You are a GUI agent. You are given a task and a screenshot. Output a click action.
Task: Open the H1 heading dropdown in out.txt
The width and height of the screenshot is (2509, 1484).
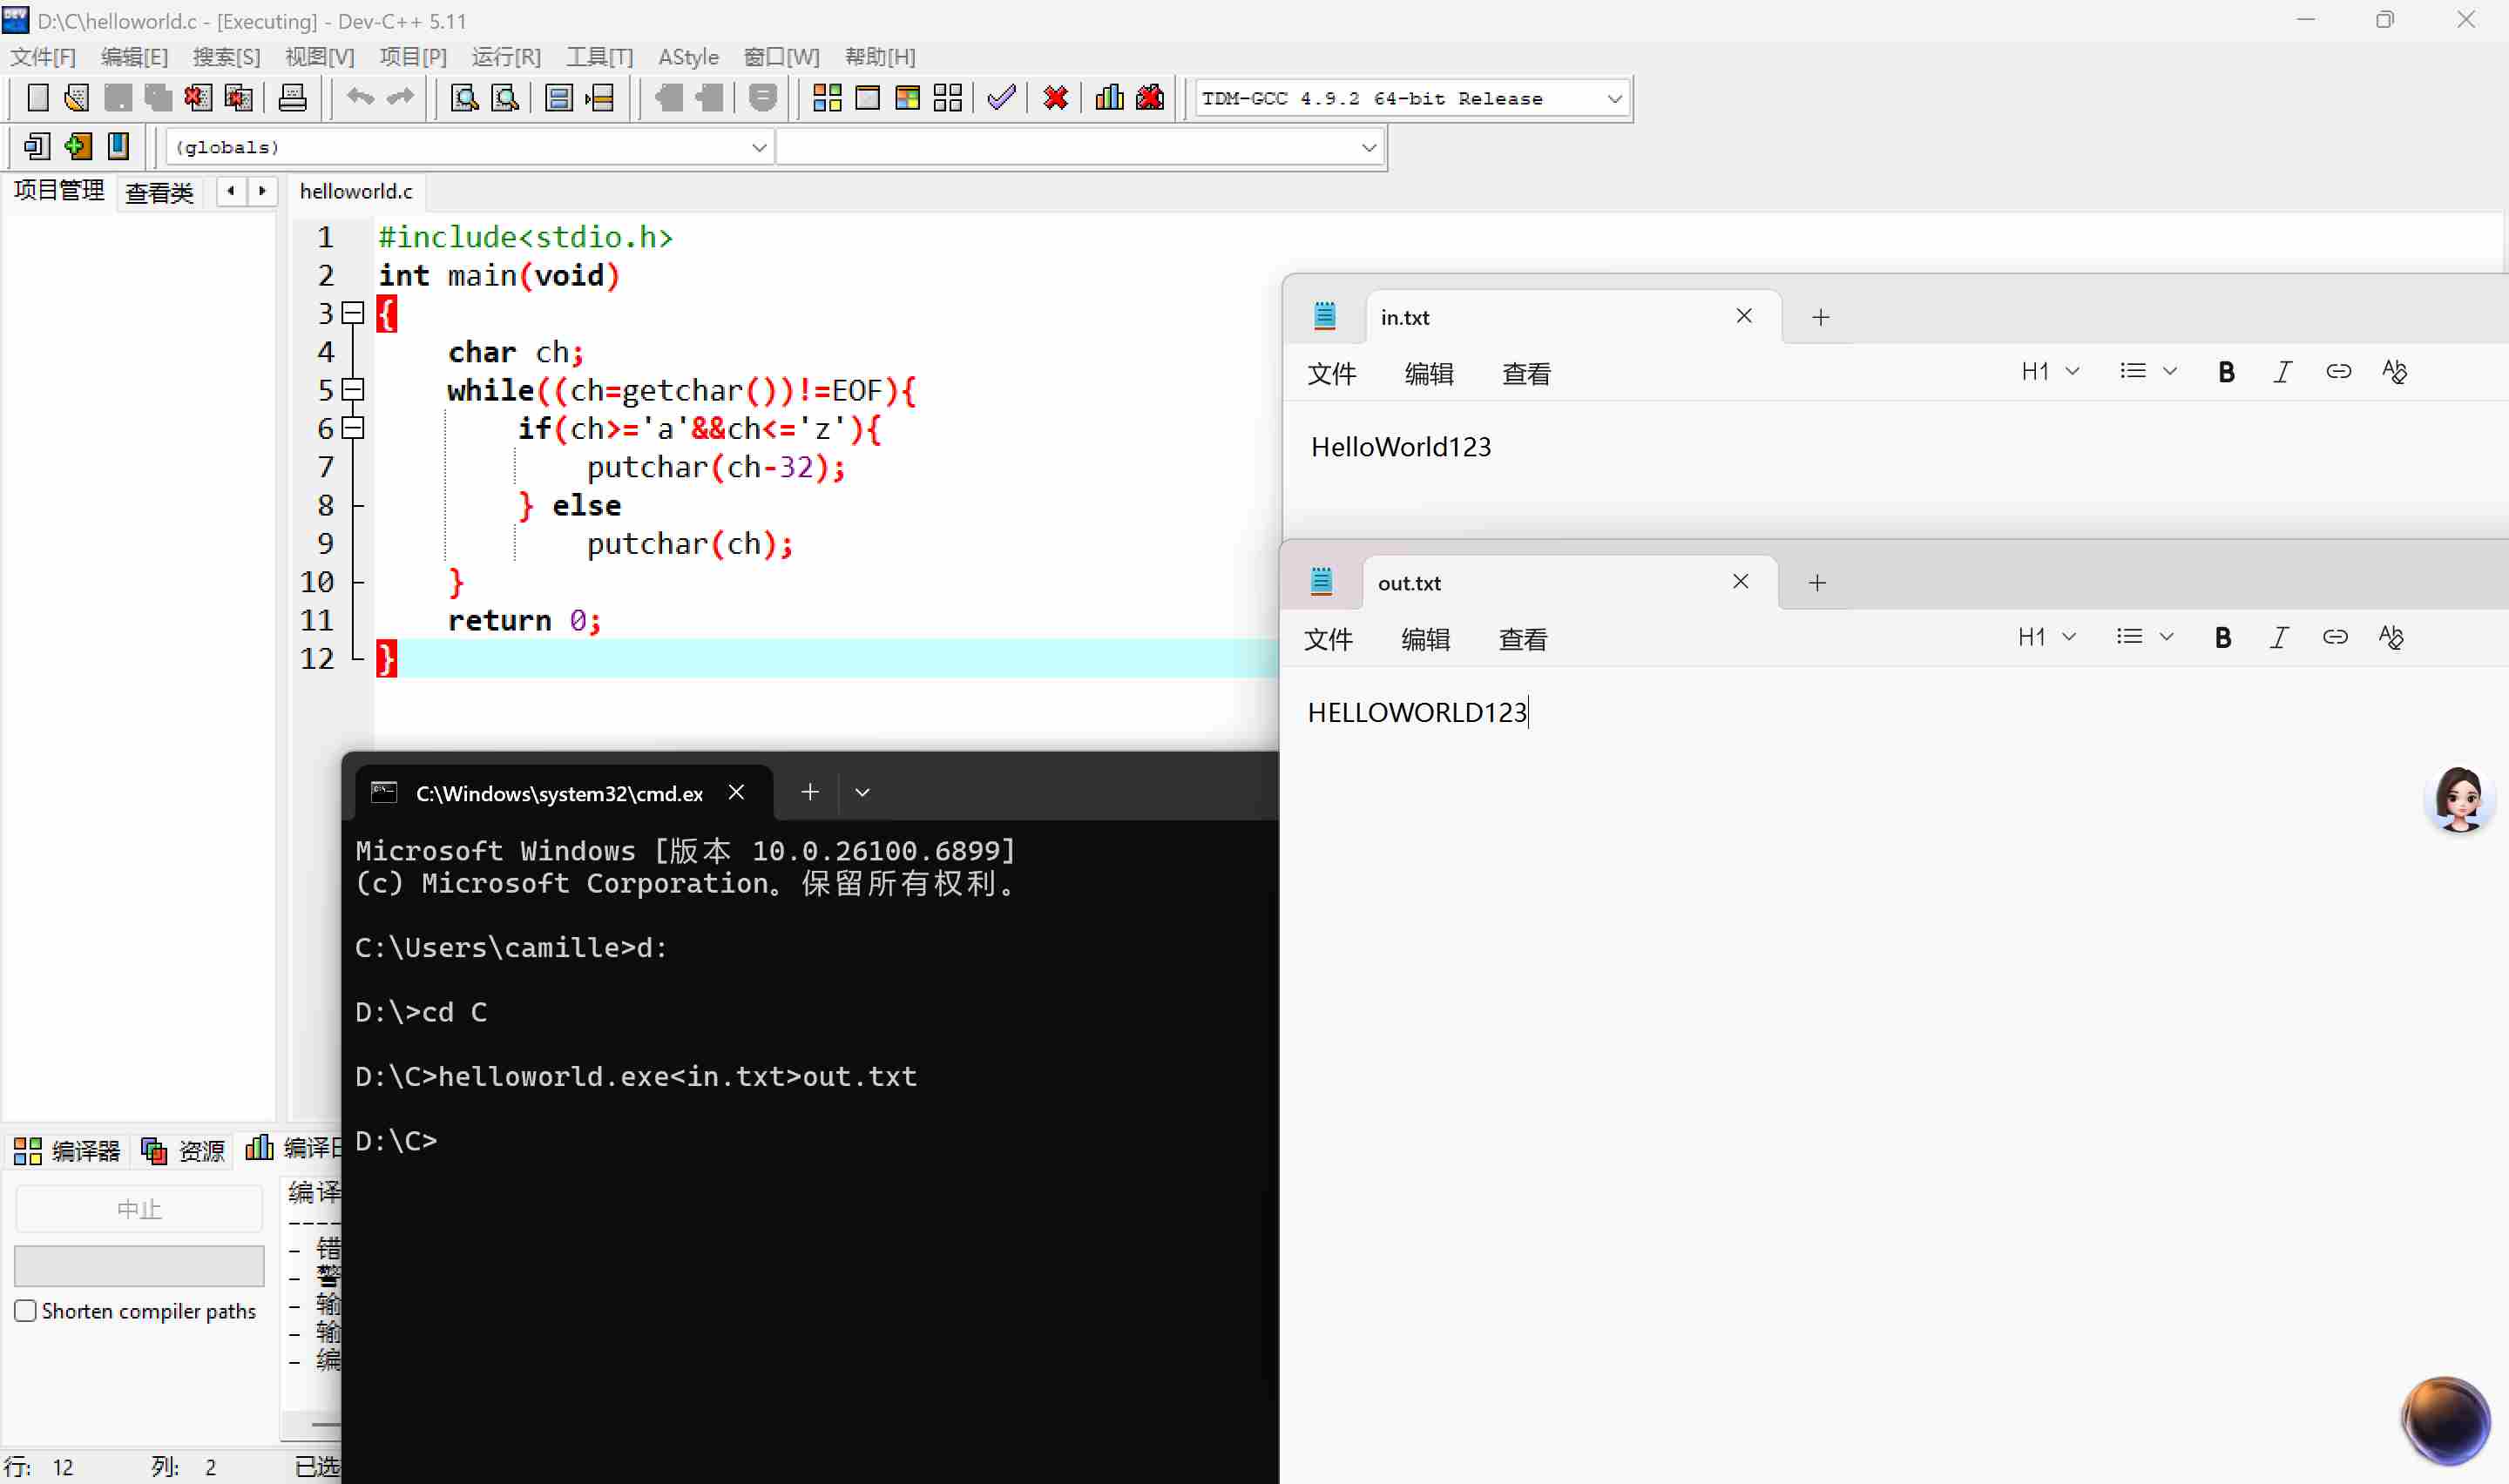(x=2046, y=638)
